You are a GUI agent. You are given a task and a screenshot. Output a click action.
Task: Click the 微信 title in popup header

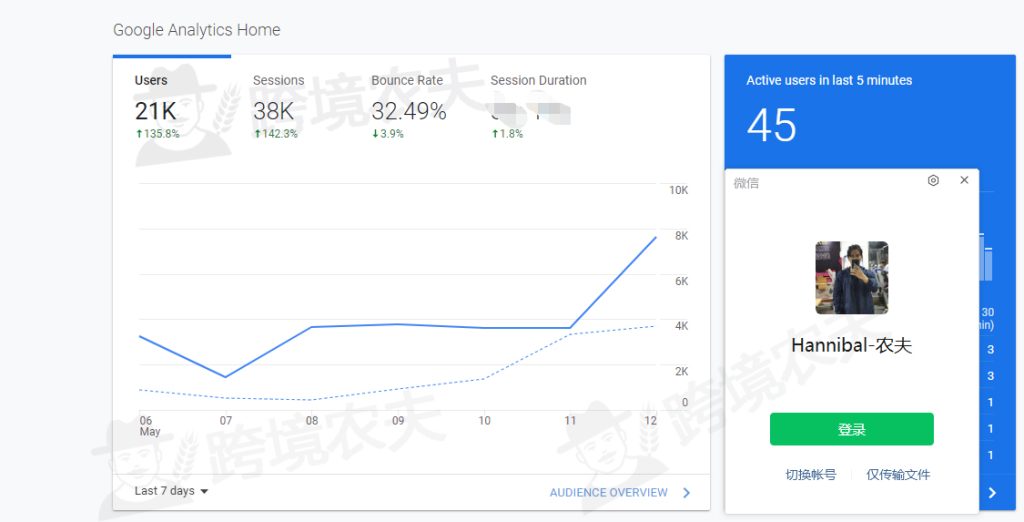[746, 183]
